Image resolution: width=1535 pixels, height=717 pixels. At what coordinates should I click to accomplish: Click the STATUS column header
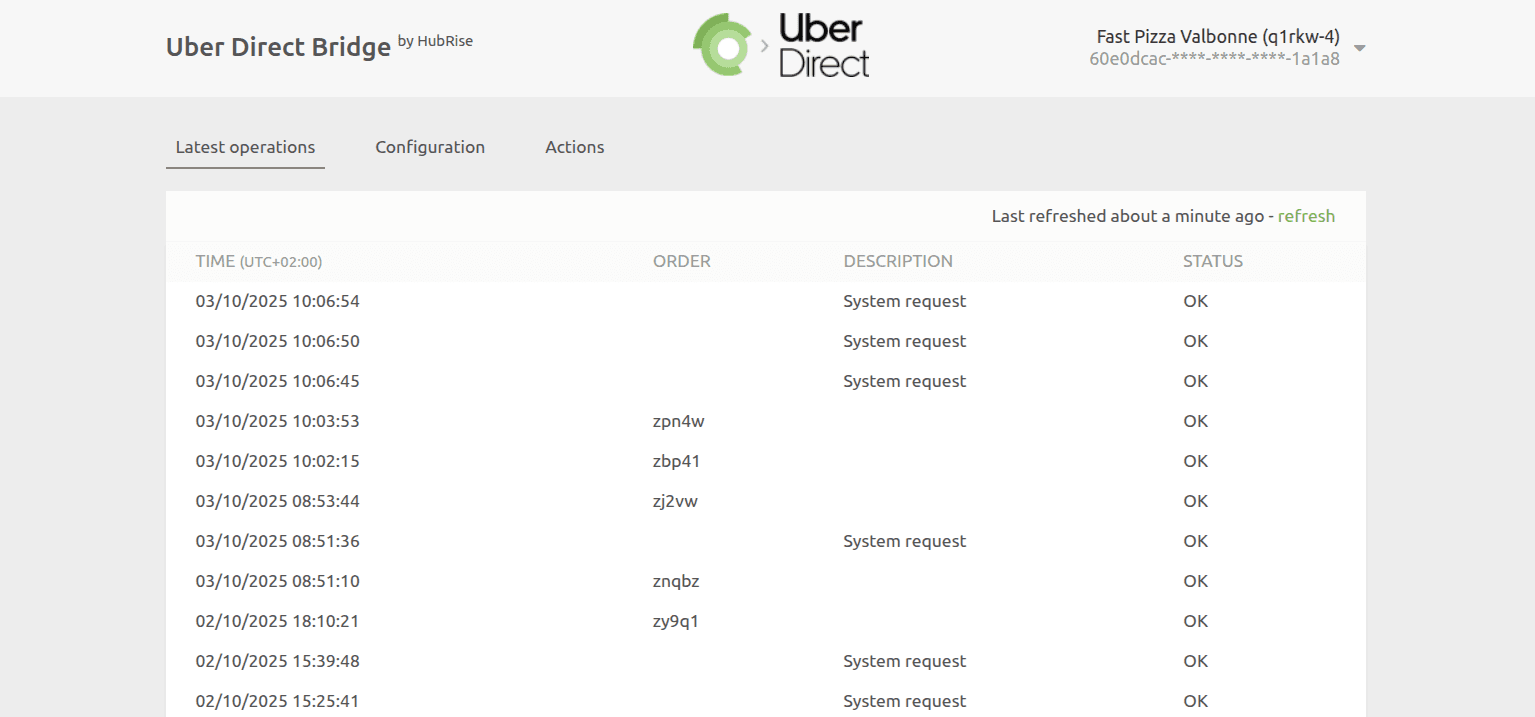pos(1213,261)
